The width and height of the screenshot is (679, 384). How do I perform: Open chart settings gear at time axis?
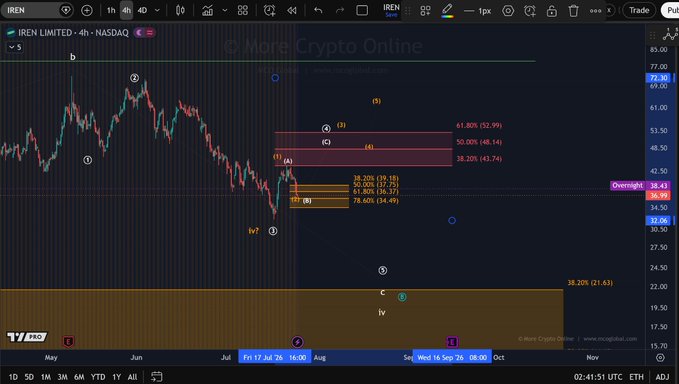[x=660, y=358]
